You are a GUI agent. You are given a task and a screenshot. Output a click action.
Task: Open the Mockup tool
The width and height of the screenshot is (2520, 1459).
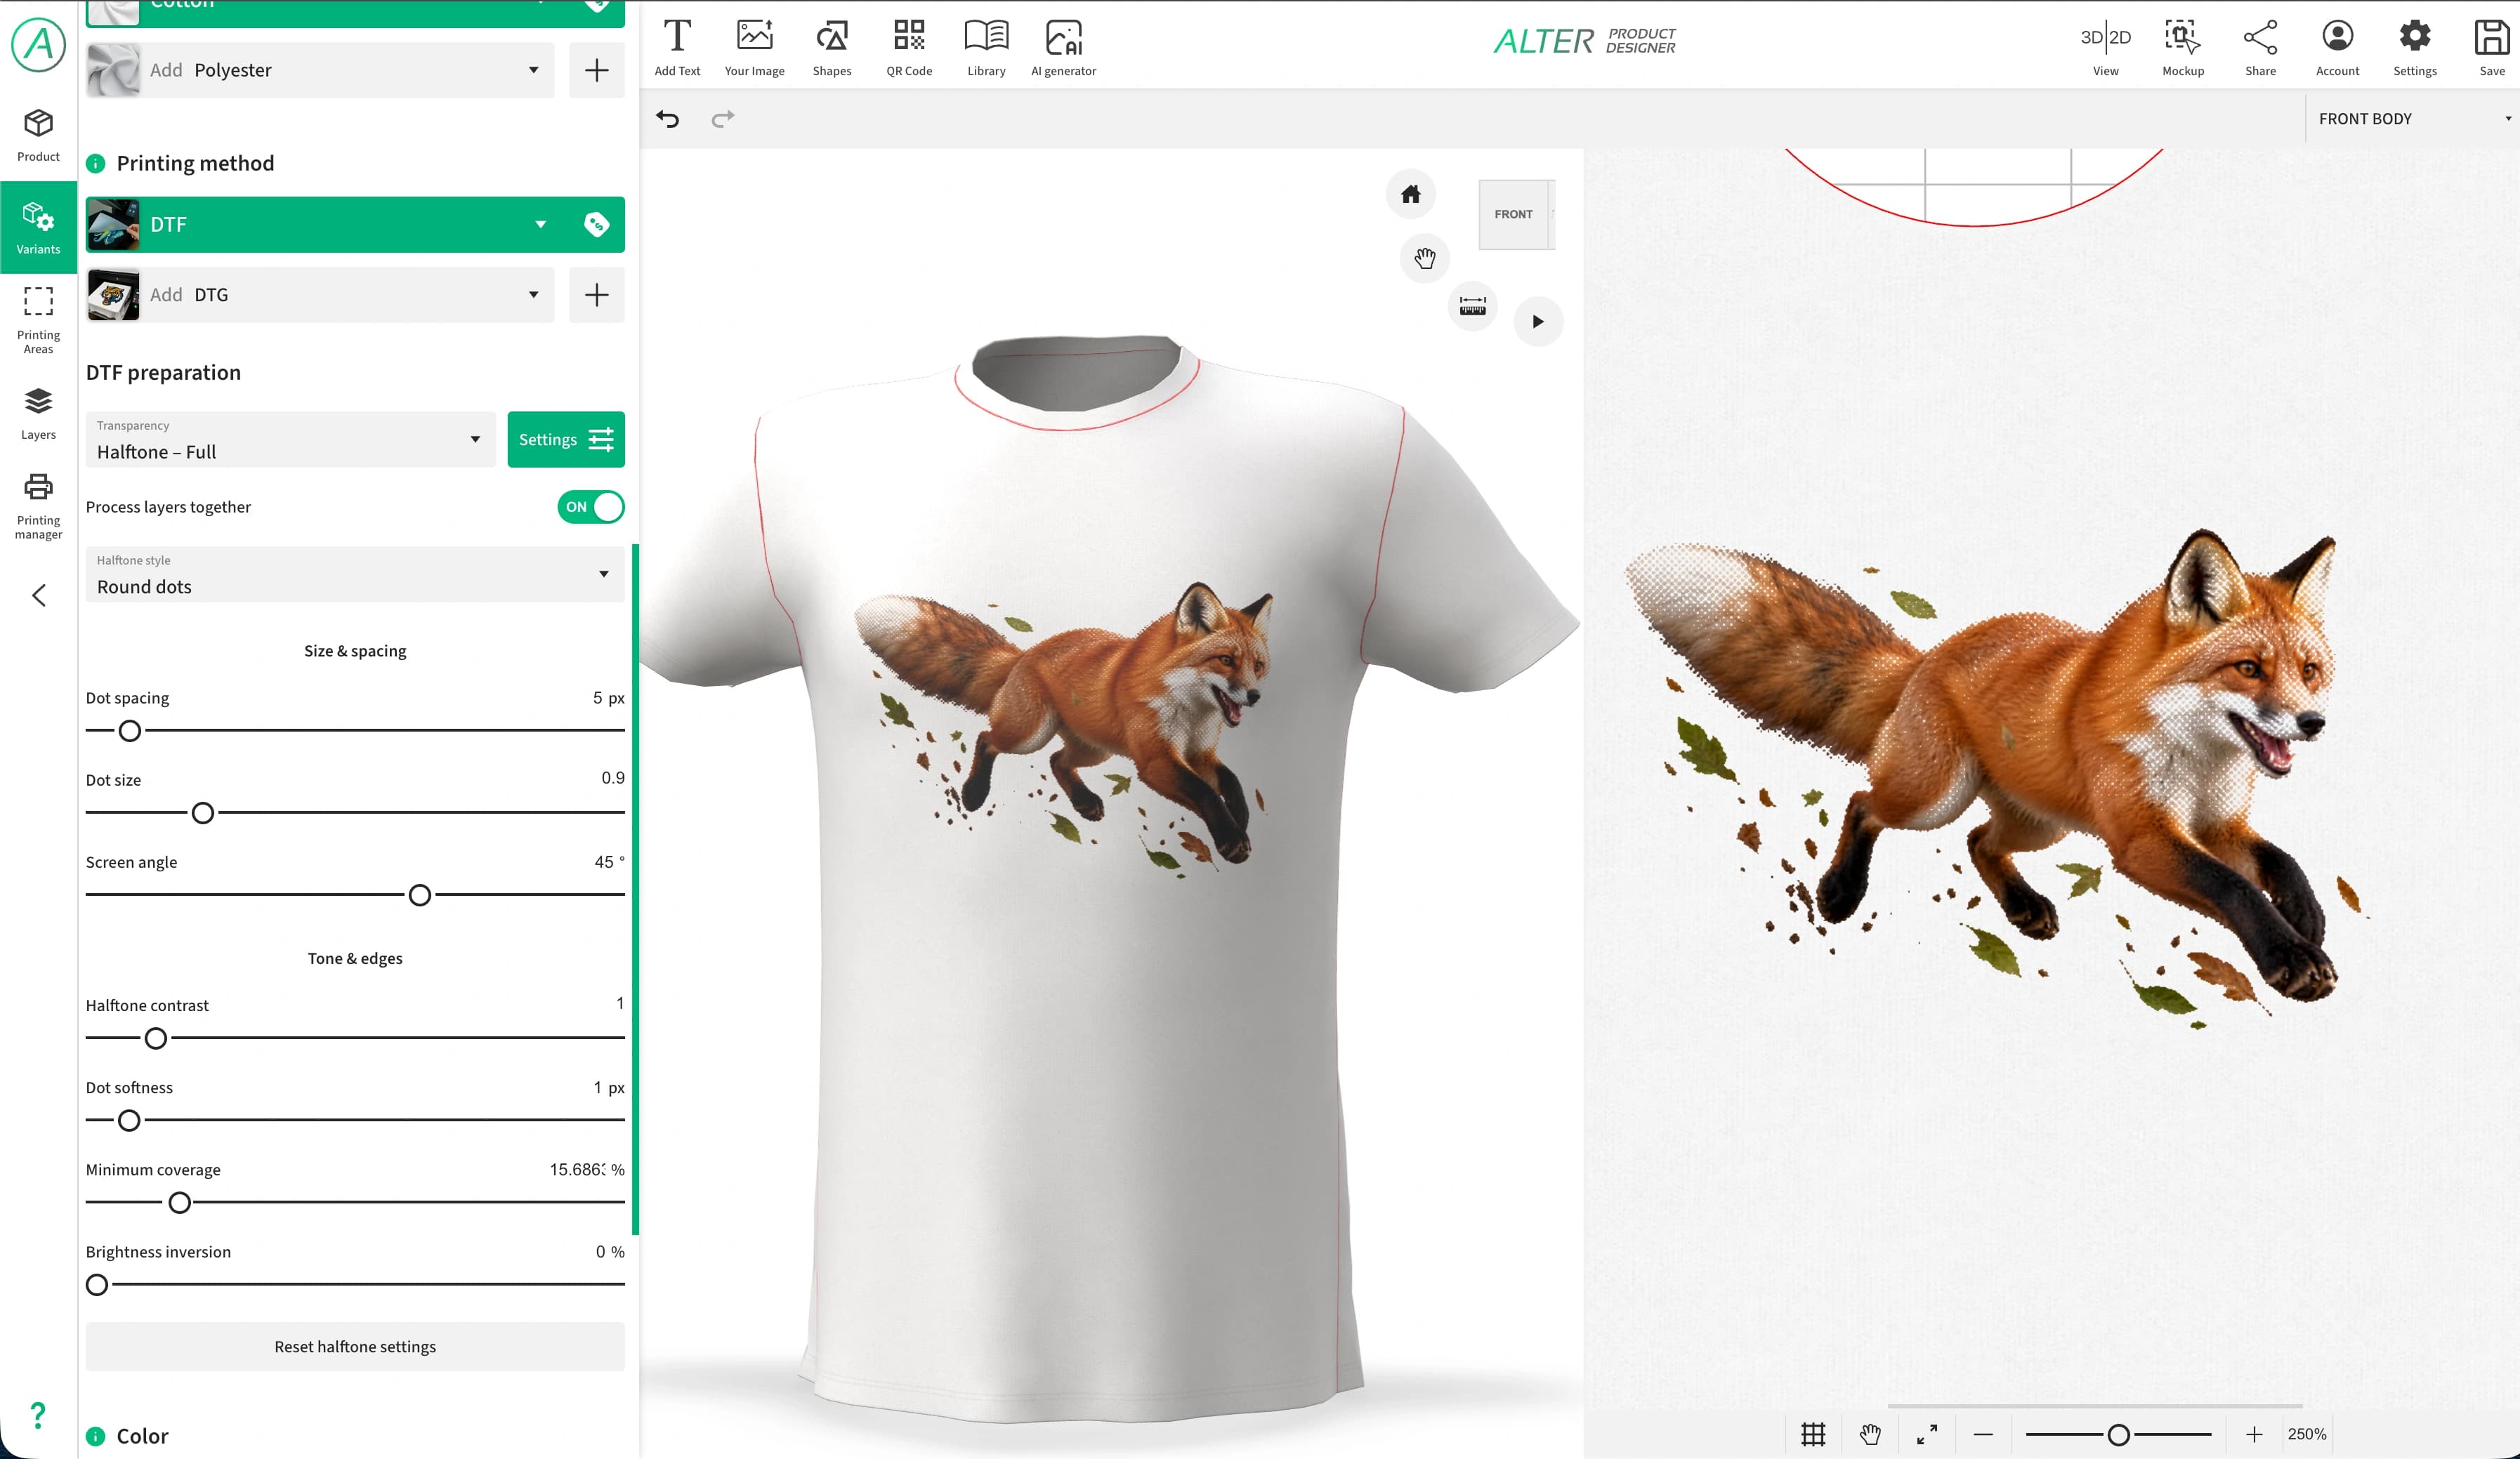click(2182, 47)
